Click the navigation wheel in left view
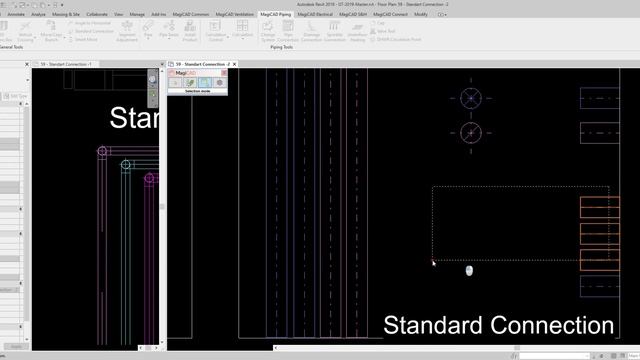The height and width of the screenshot is (360, 640). [152, 79]
